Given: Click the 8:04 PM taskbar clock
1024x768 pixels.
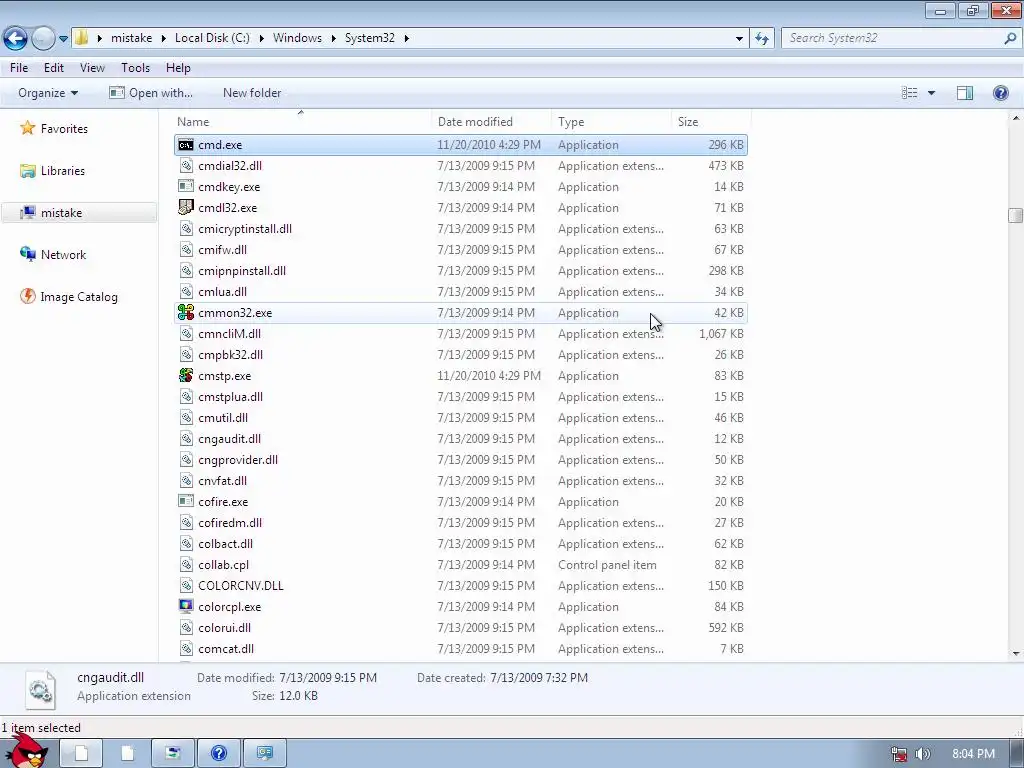Looking at the screenshot, I should tap(973, 754).
